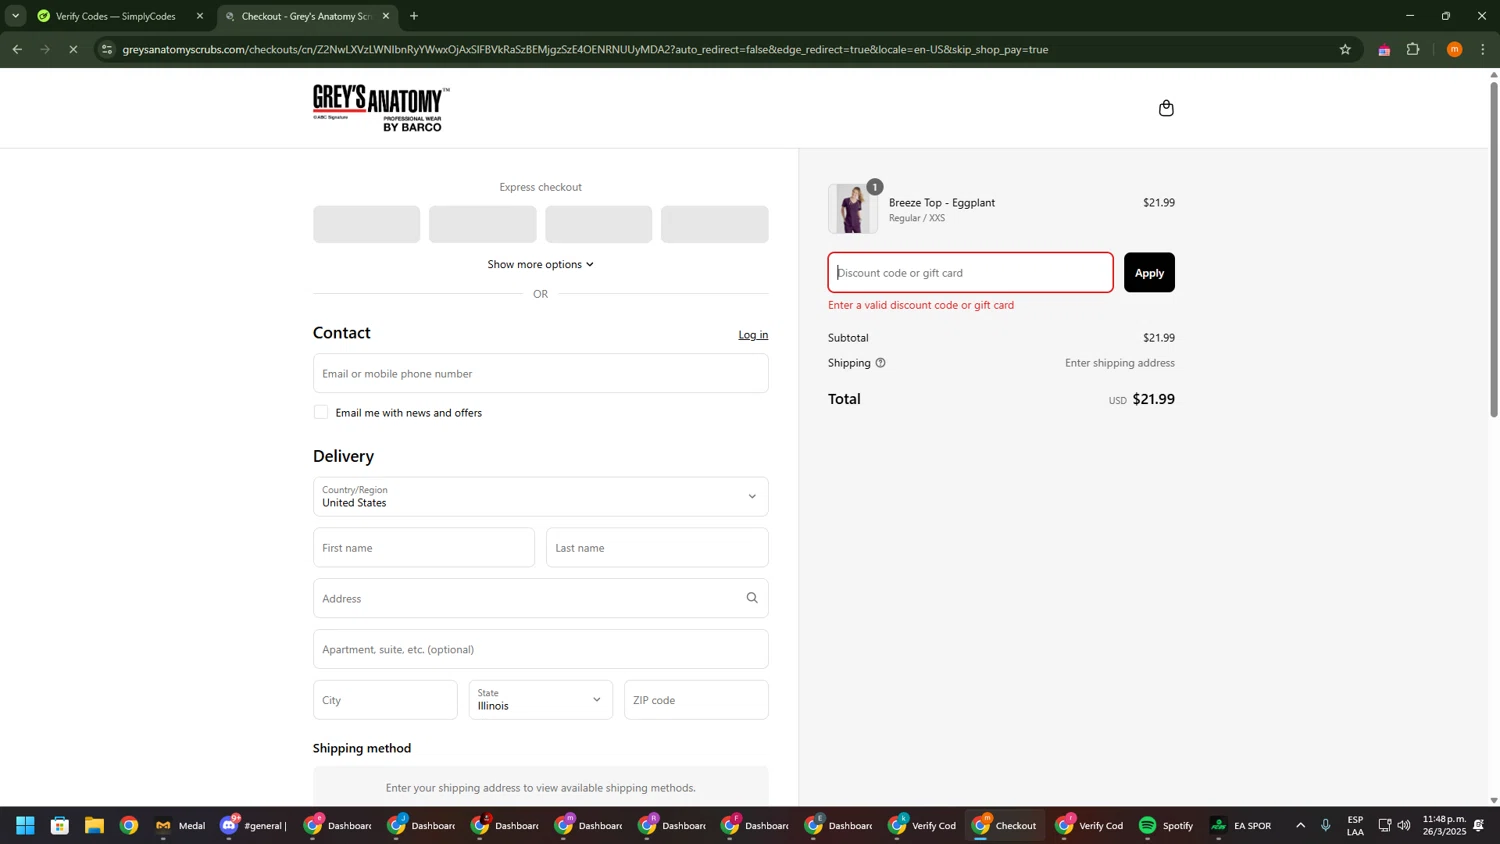Screen dimensions: 1500x844
Task: Click the Grey's Anatomy by Barco logo
Action: 381,108
